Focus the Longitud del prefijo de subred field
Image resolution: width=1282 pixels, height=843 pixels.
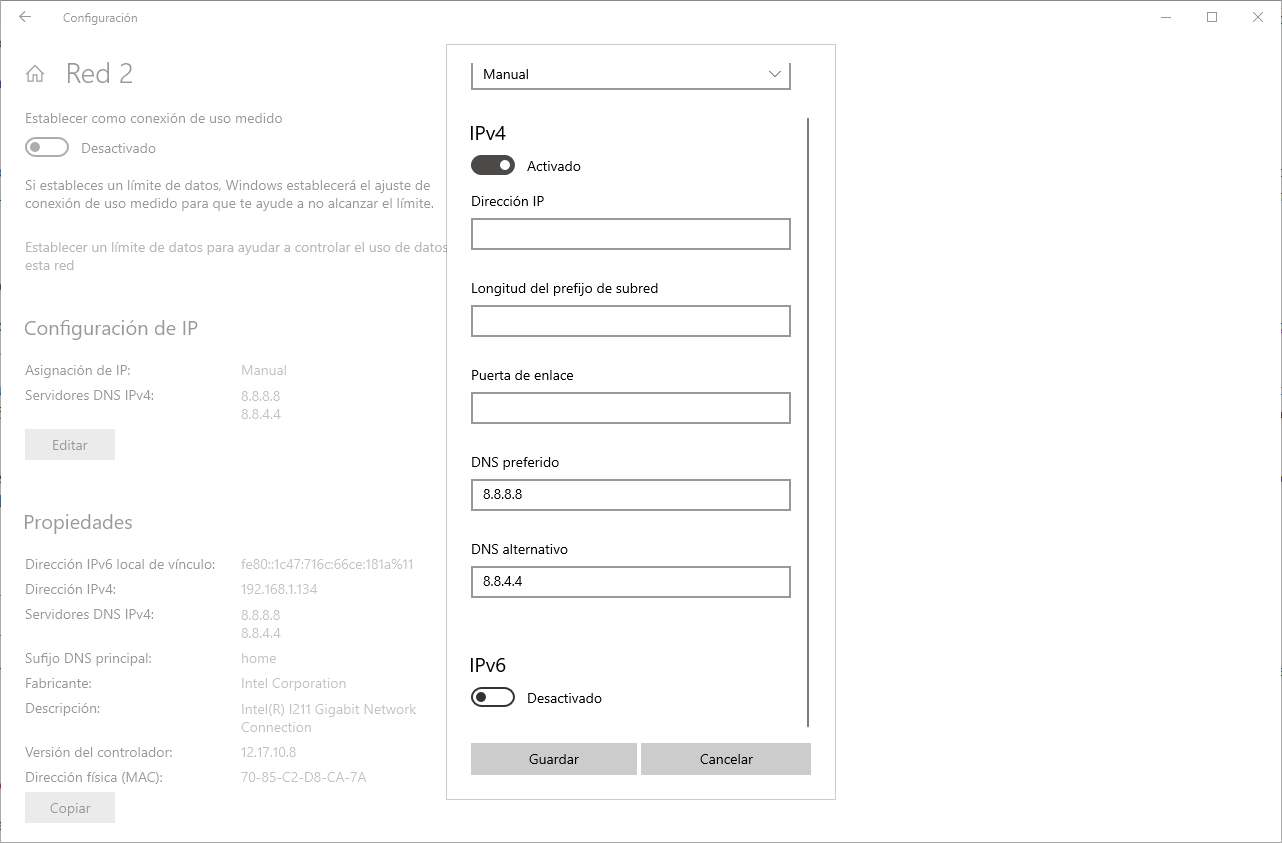[630, 321]
